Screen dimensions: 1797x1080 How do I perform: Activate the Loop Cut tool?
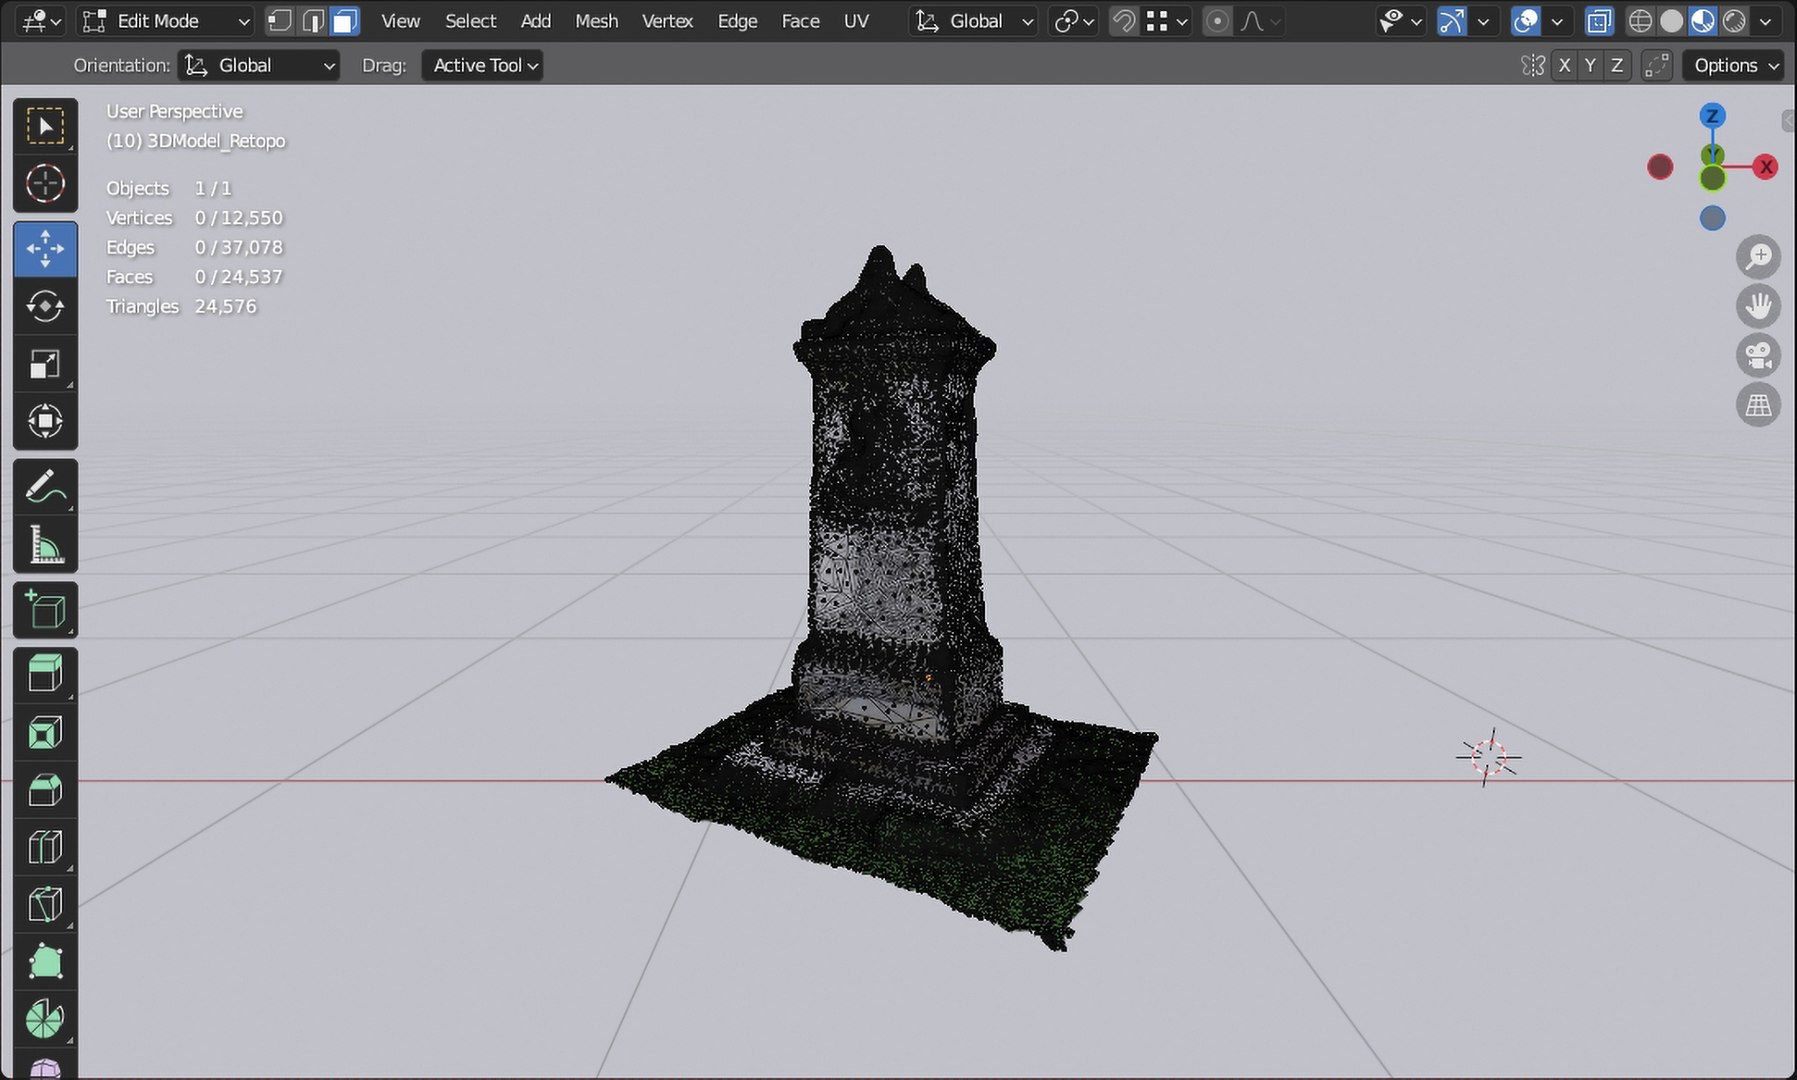45,848
